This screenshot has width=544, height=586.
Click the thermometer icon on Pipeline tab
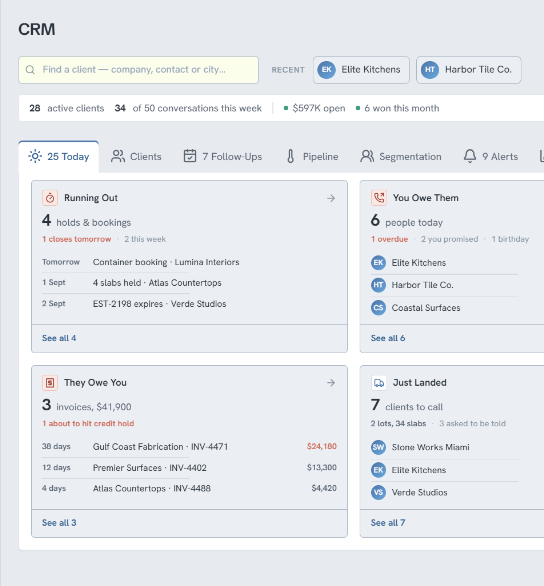coord(291,156)
